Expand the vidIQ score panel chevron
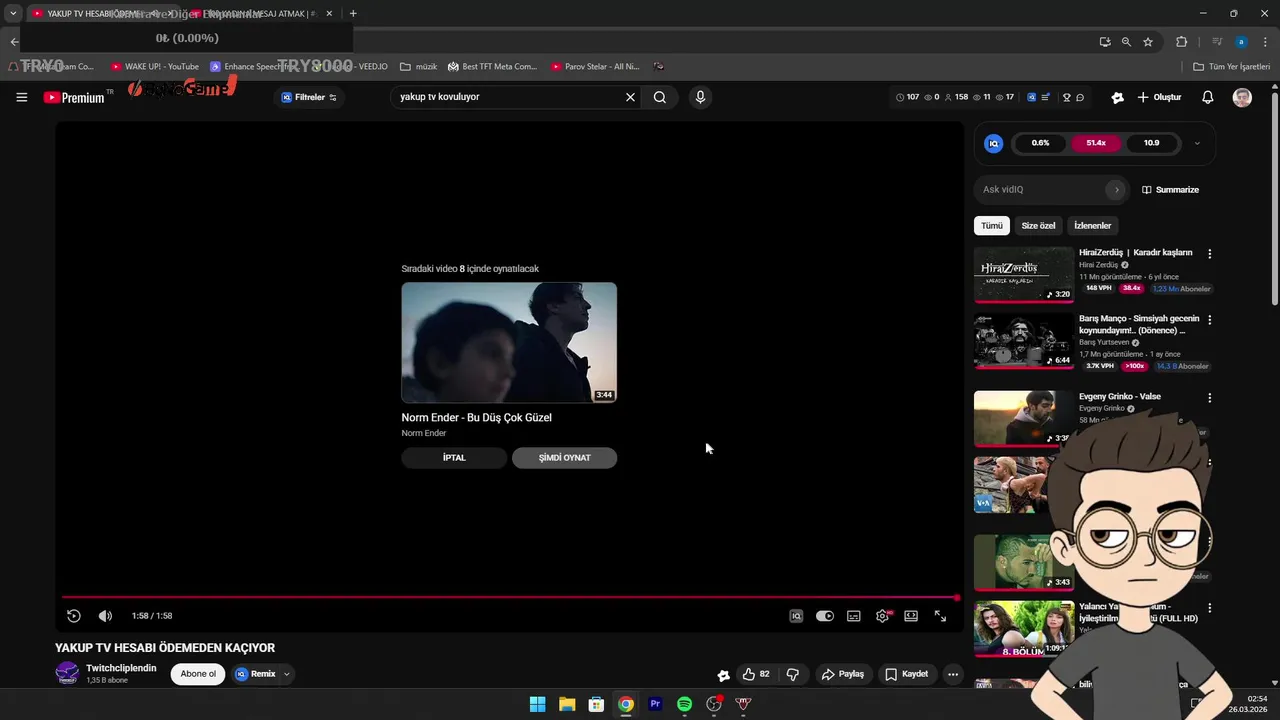Viewport: 1280px width, 720px height. [1197, 143]
